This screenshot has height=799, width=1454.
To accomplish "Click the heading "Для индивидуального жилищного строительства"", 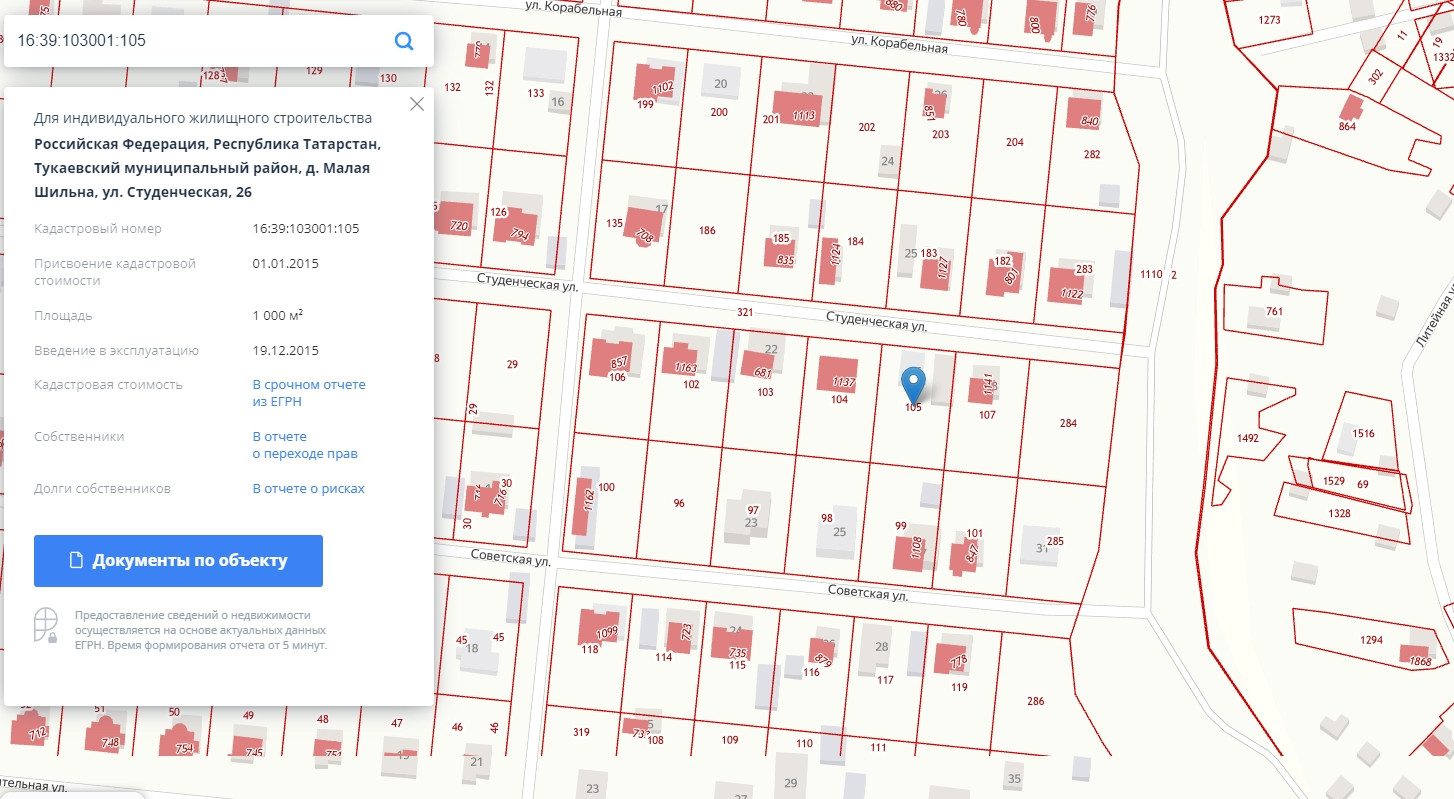I will [x=203, y=118].
